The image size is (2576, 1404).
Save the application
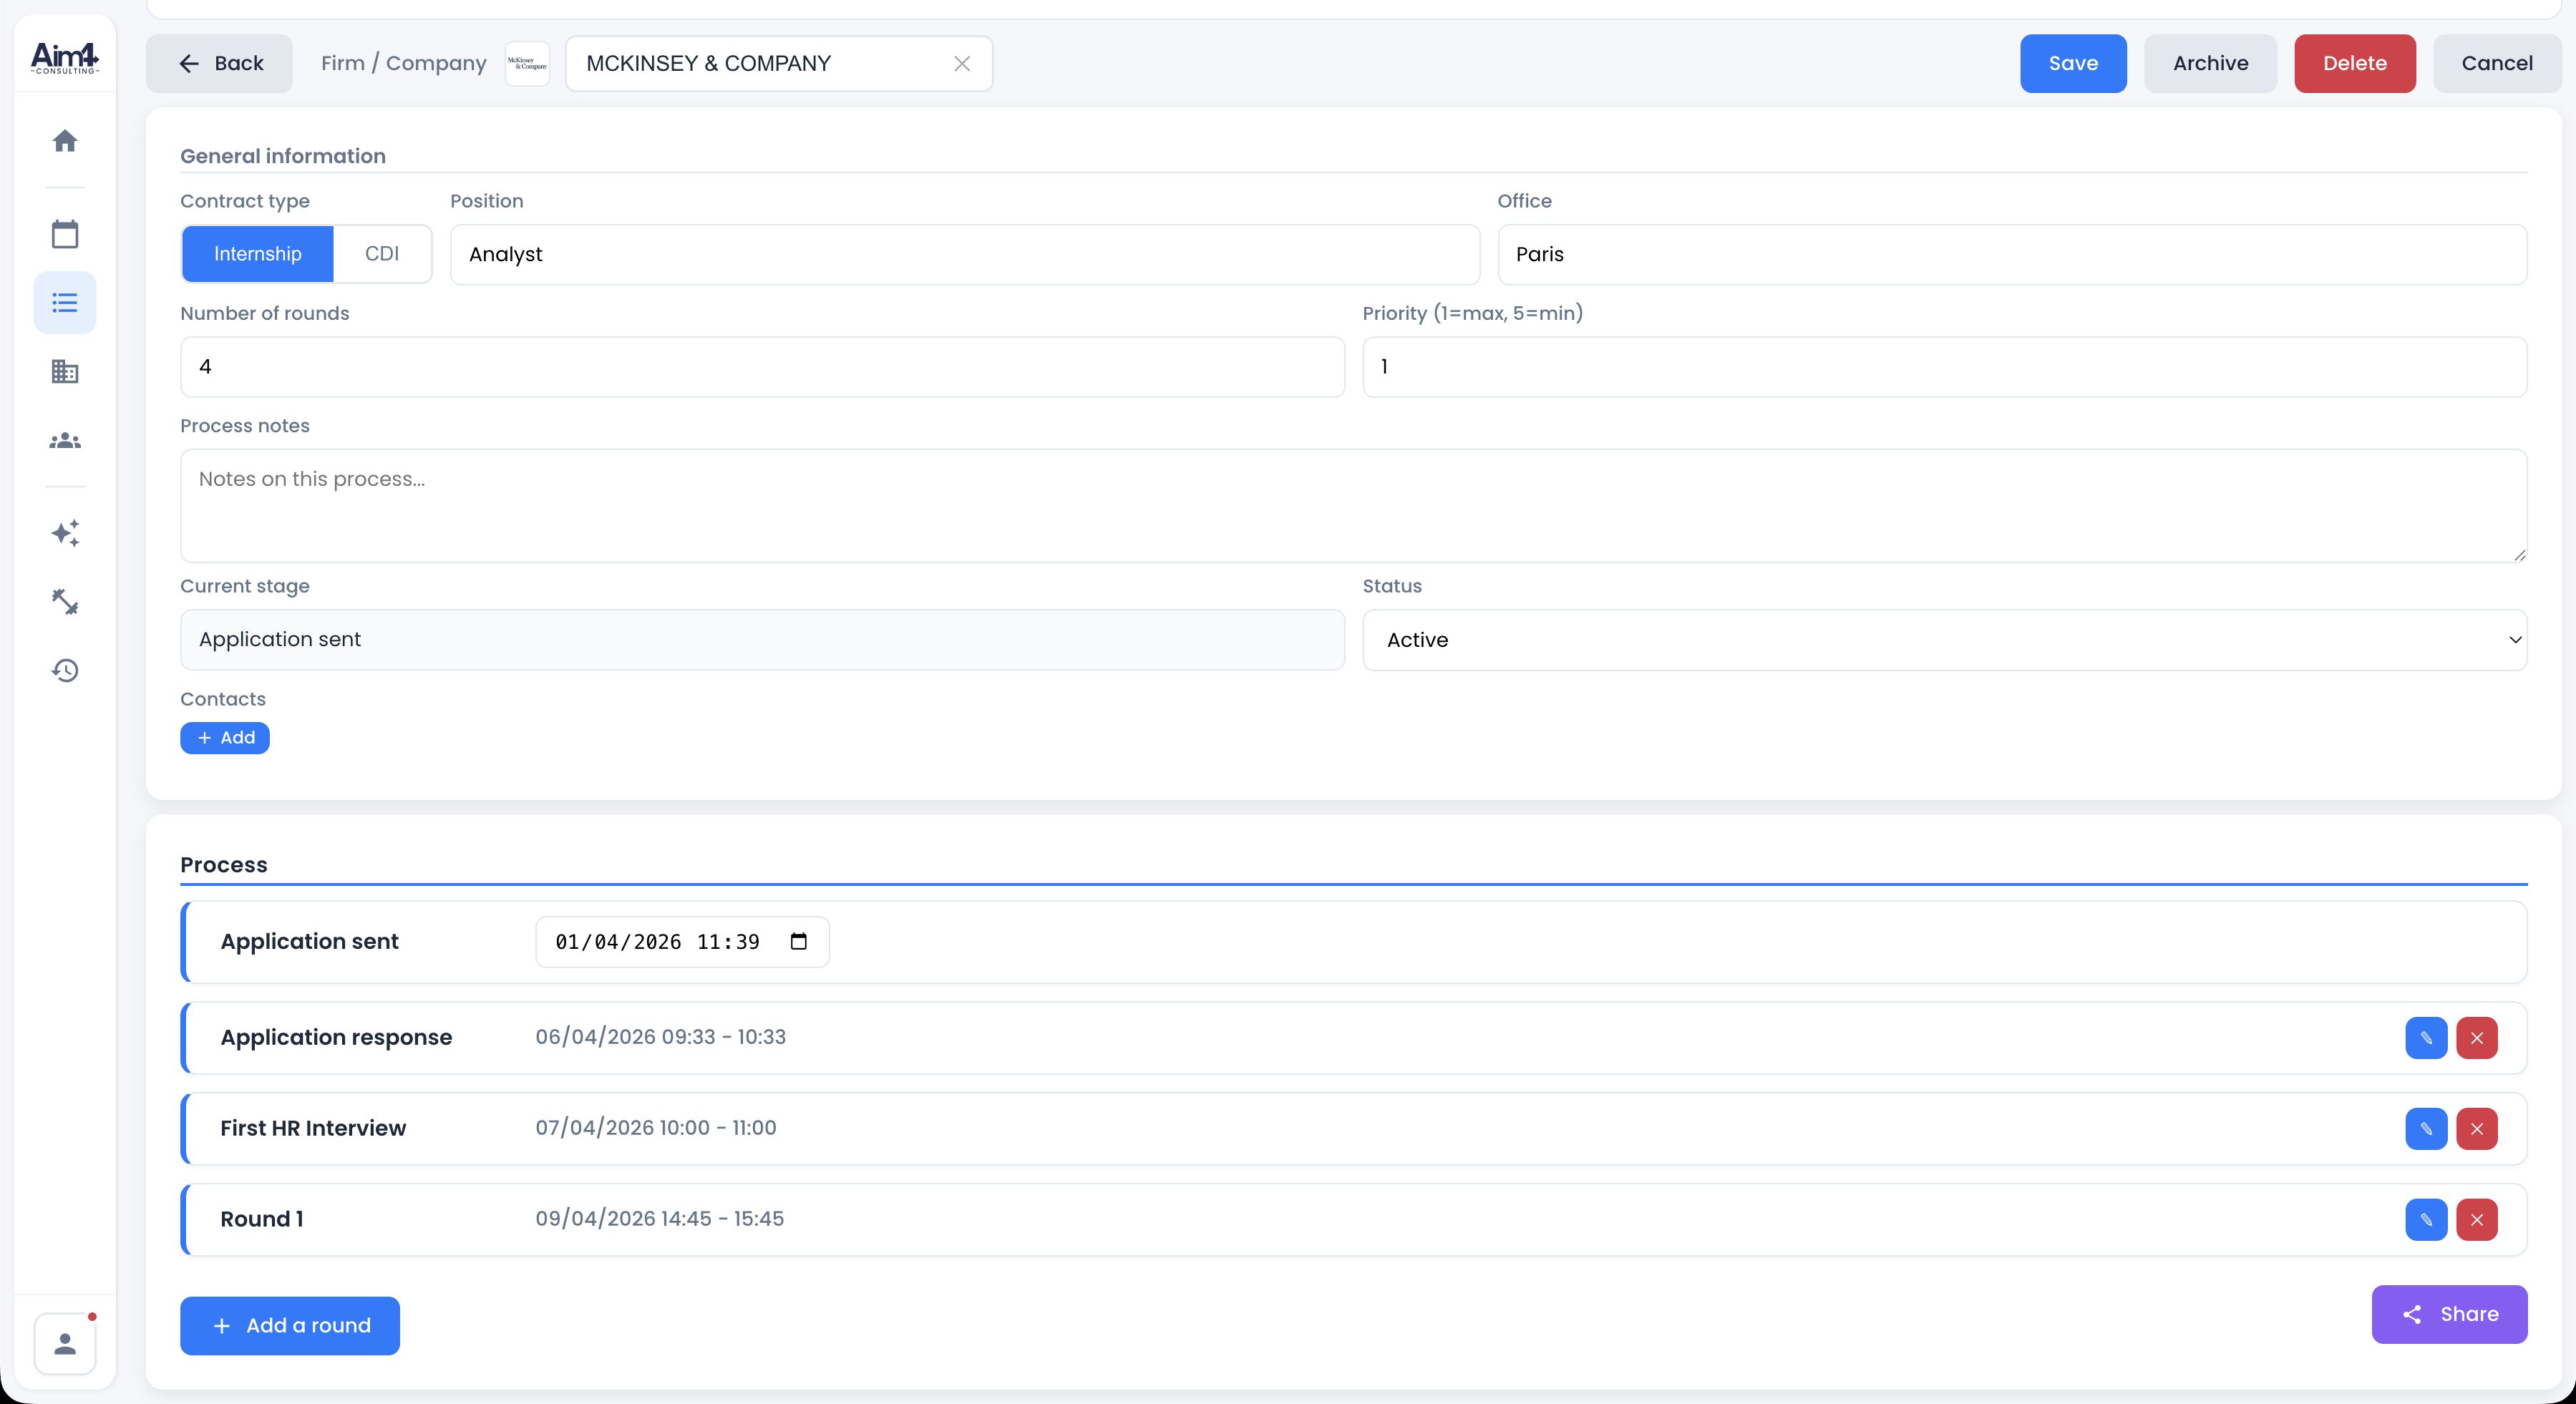point(2073,64)
